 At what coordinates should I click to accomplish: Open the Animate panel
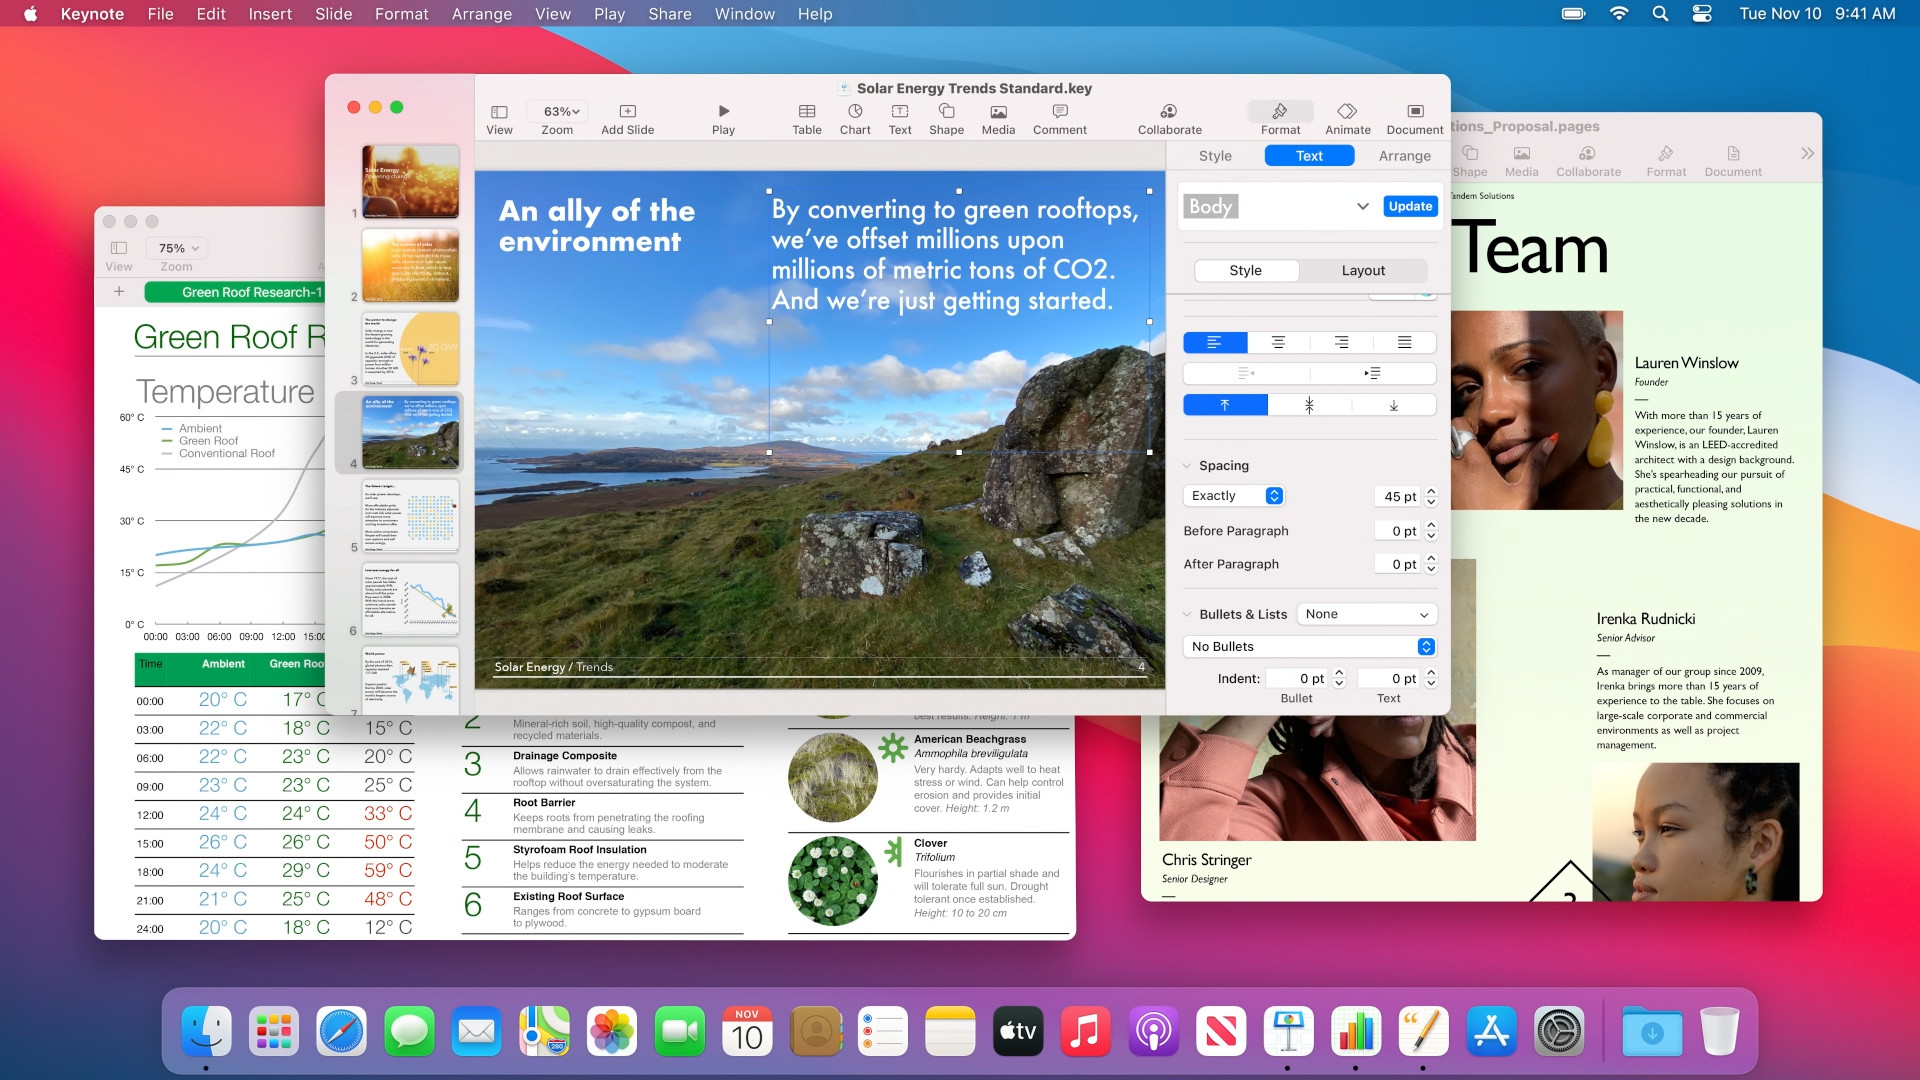click(x=1347, y=118)
